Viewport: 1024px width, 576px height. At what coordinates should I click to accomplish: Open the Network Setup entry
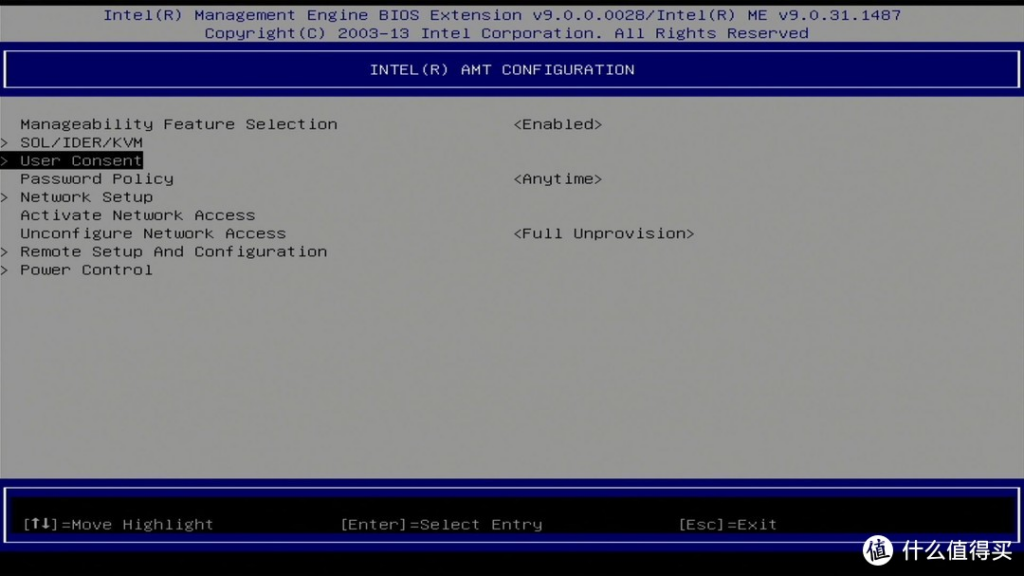click(x=86, y=198)
